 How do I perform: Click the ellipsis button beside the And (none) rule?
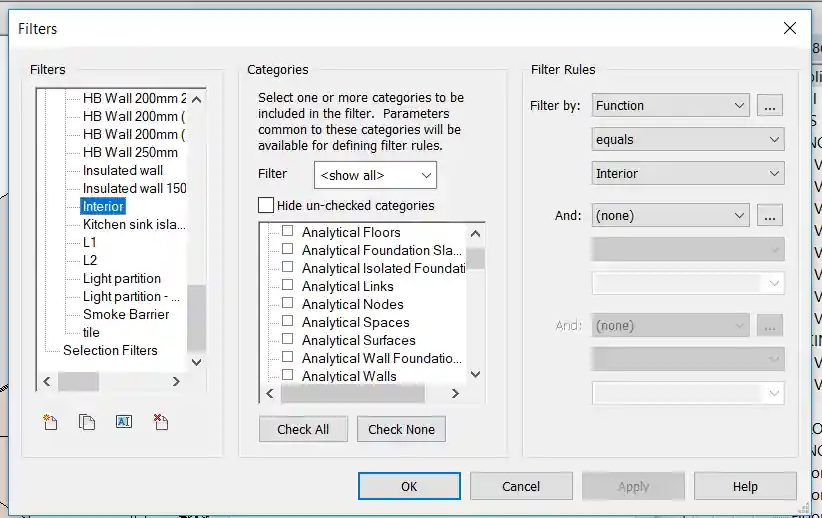click(769, 215)
